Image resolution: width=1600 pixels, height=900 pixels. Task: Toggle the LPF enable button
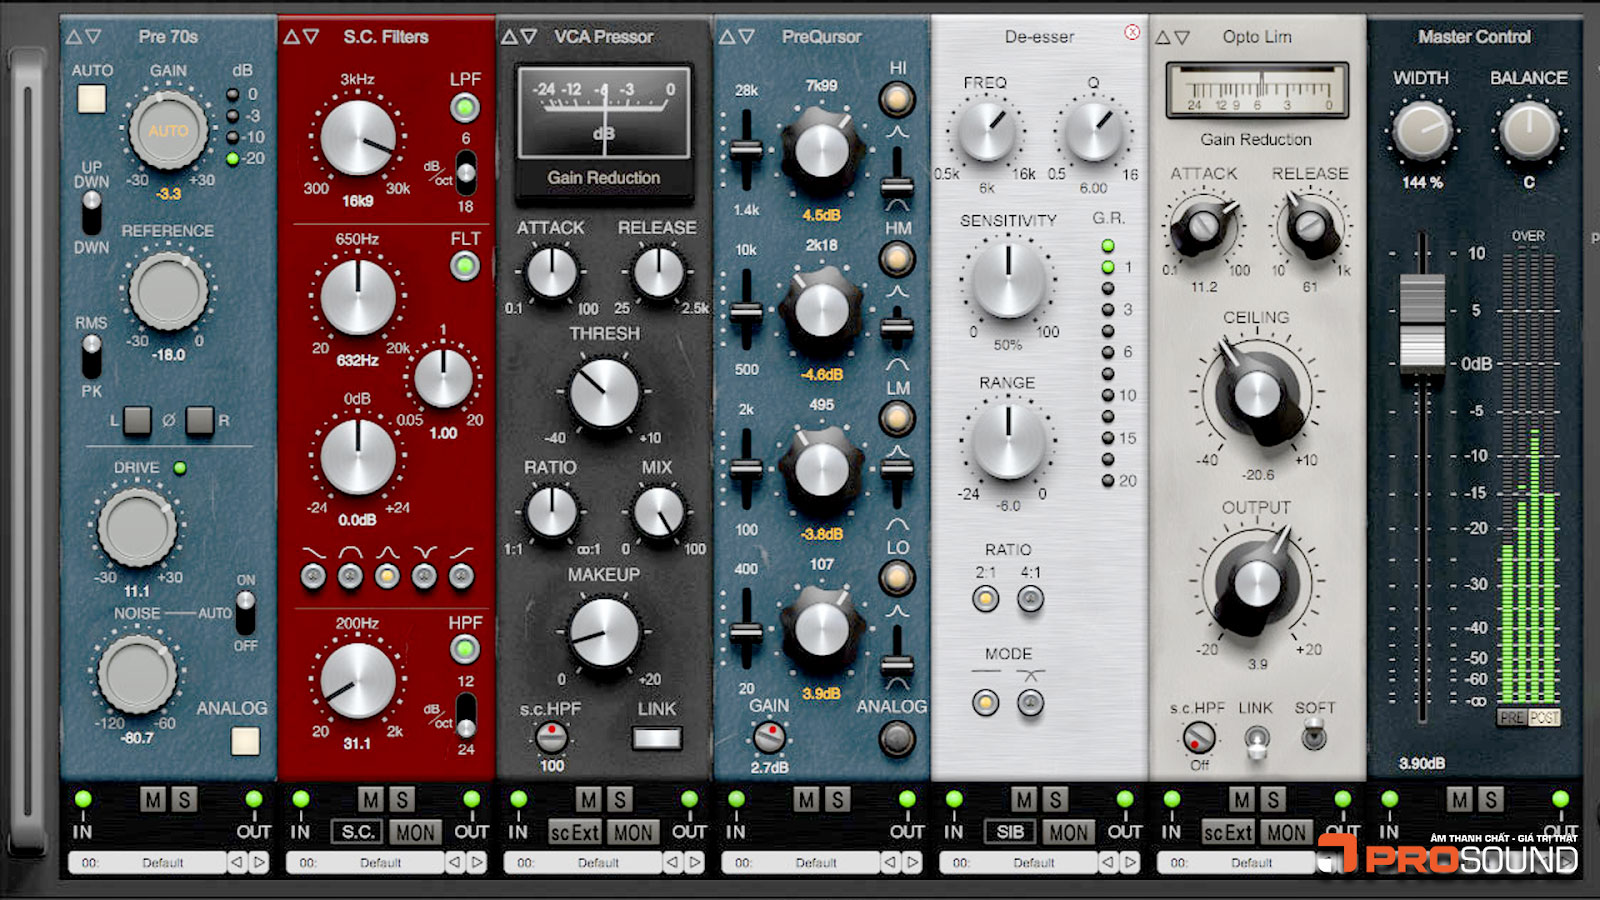(x=464, y=108)
